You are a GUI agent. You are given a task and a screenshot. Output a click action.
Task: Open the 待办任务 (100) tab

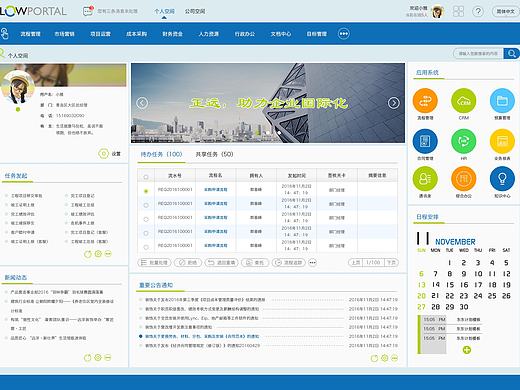161,154
